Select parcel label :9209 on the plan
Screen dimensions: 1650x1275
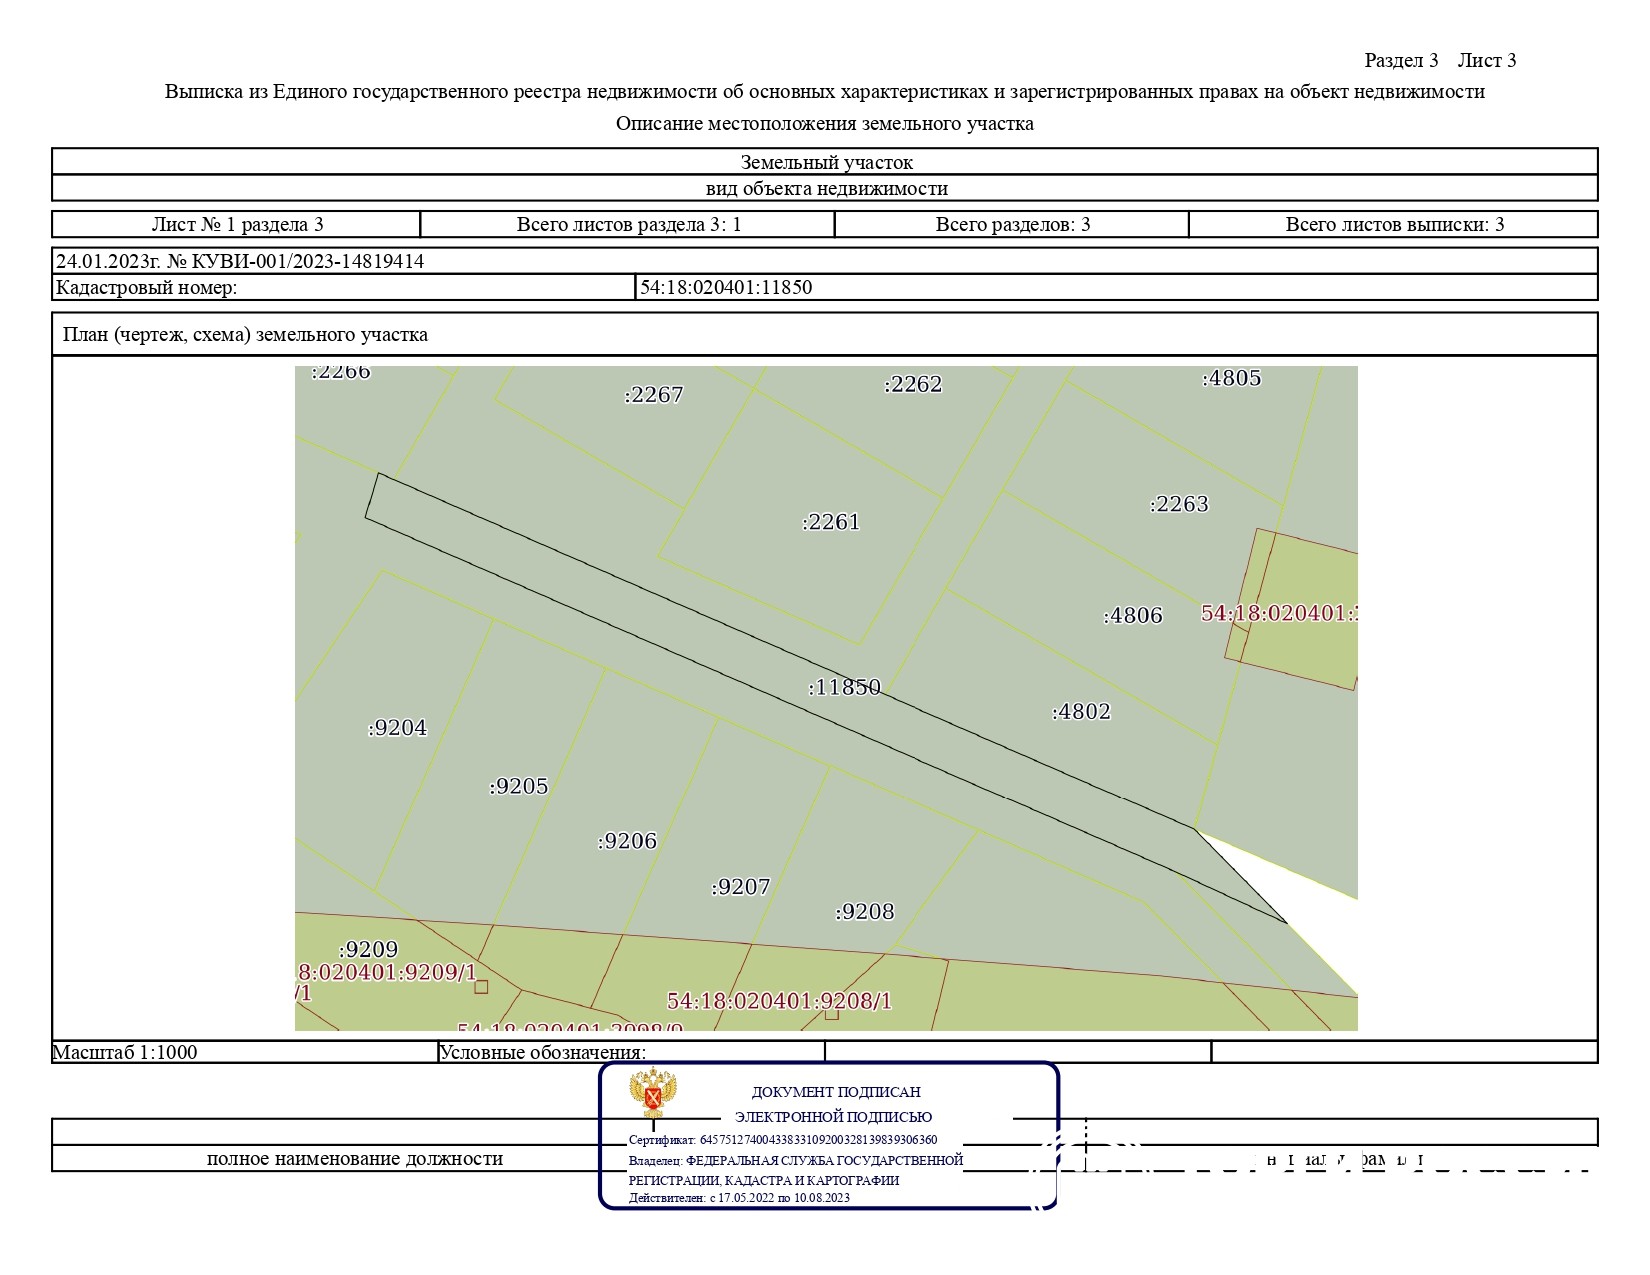[x=368, y=950]
